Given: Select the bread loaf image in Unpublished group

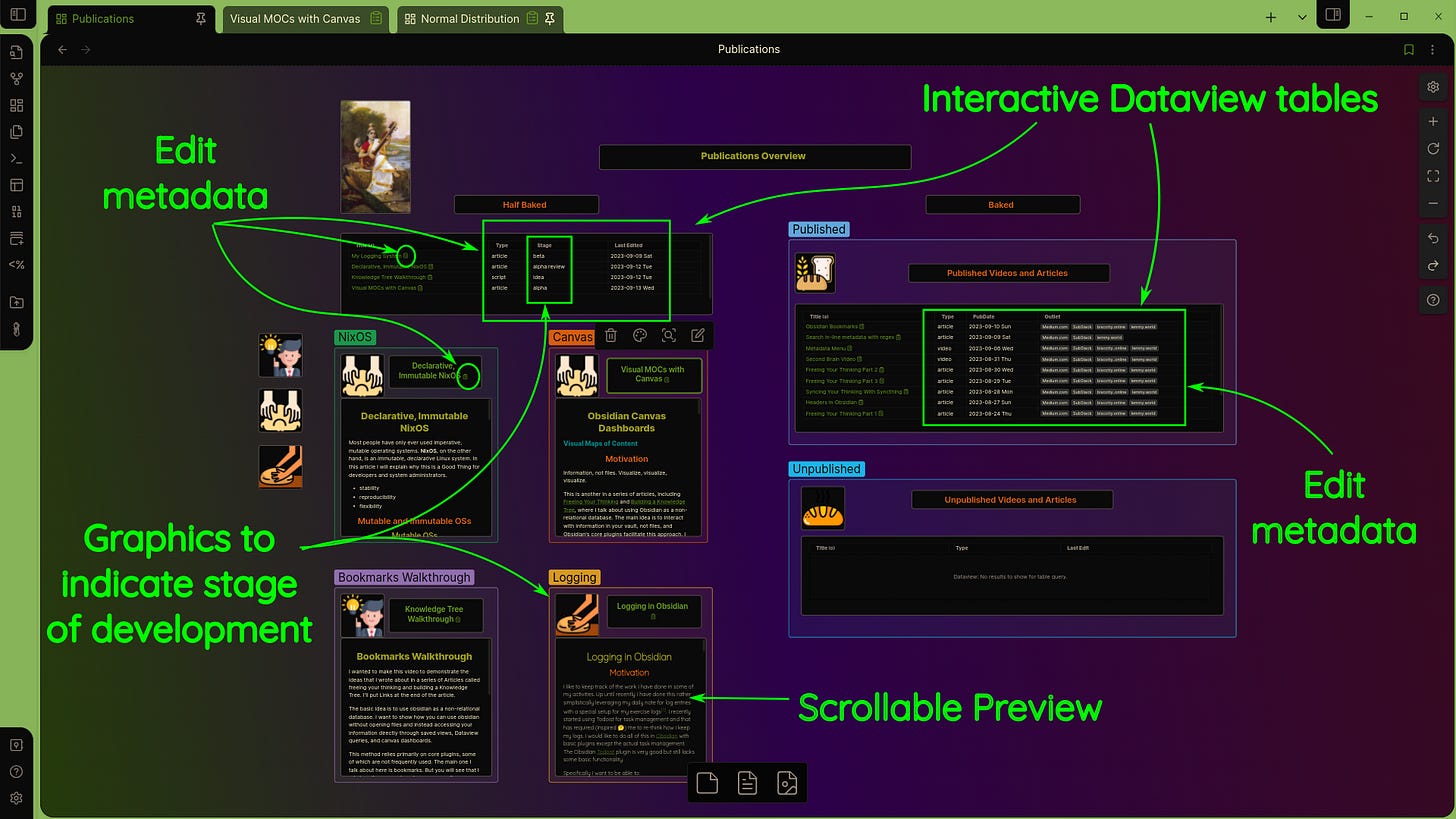Looking at the screenshot, I should (823, 508).
